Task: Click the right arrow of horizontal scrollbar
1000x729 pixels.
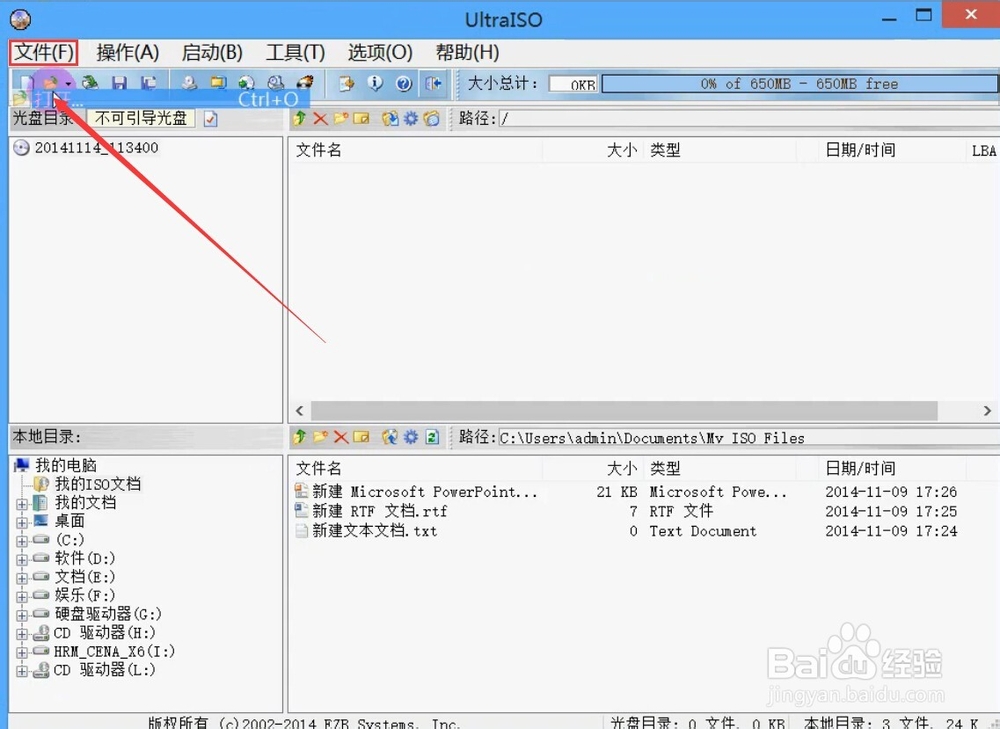Action: coord(987,411)
